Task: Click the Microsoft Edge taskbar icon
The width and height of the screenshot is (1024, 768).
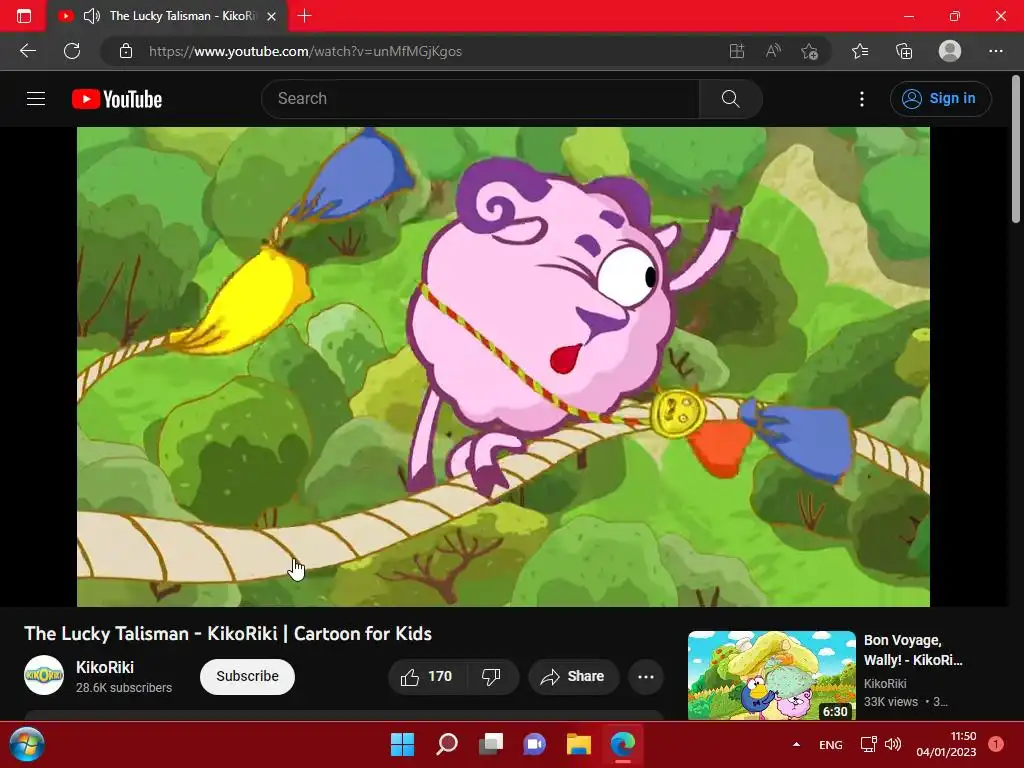Action: (x=622, y=744)
